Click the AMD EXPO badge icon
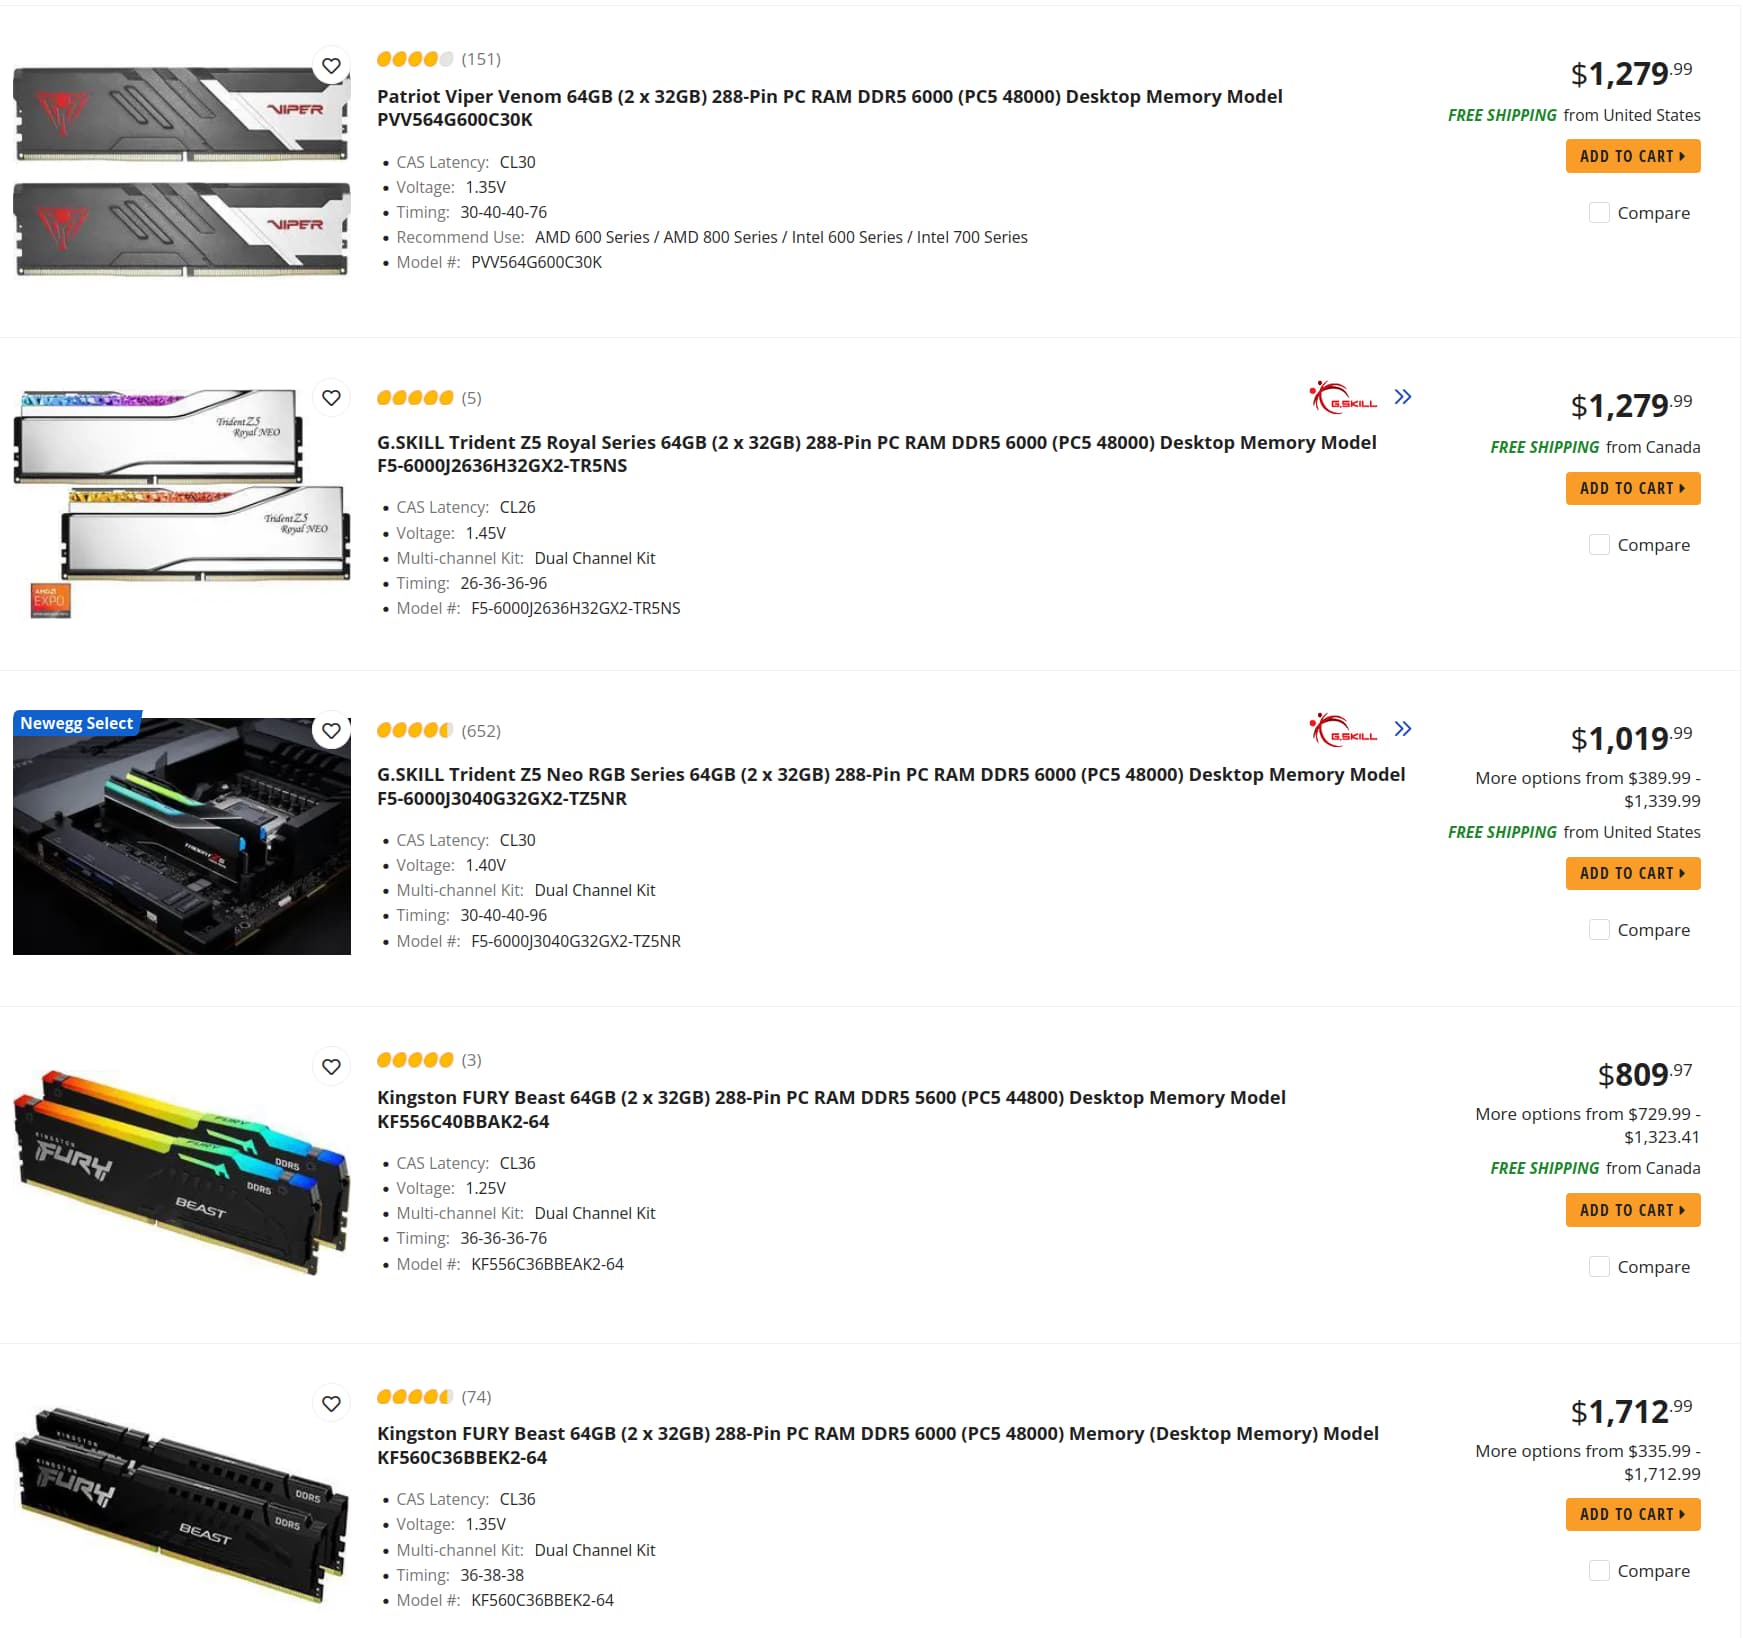The width and height of the screenshot is (1743, 1638). [x=50, y=600]
